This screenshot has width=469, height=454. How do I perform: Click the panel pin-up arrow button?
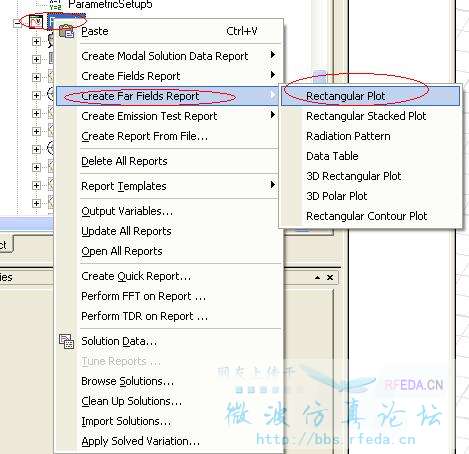[x=318, y=277]
